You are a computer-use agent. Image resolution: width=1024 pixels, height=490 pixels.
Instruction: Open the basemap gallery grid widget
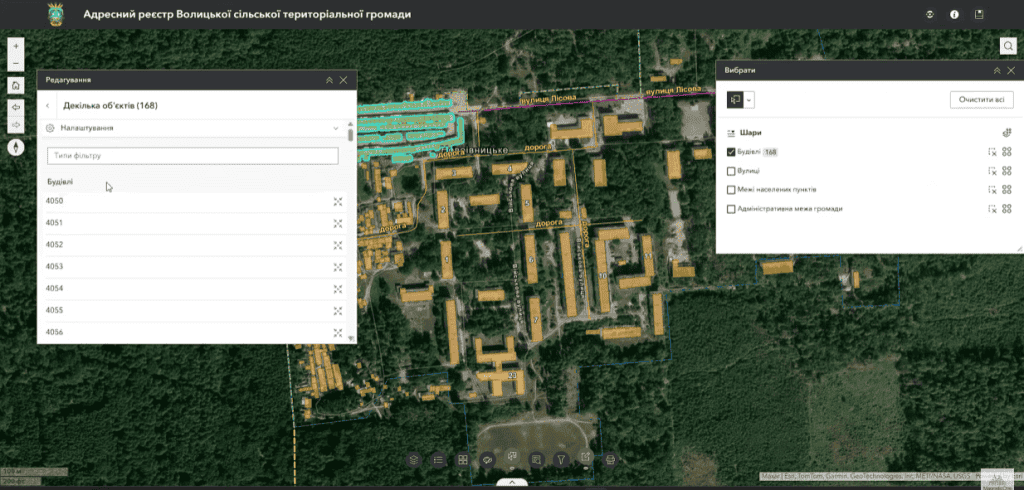click(x=463, y=460)
